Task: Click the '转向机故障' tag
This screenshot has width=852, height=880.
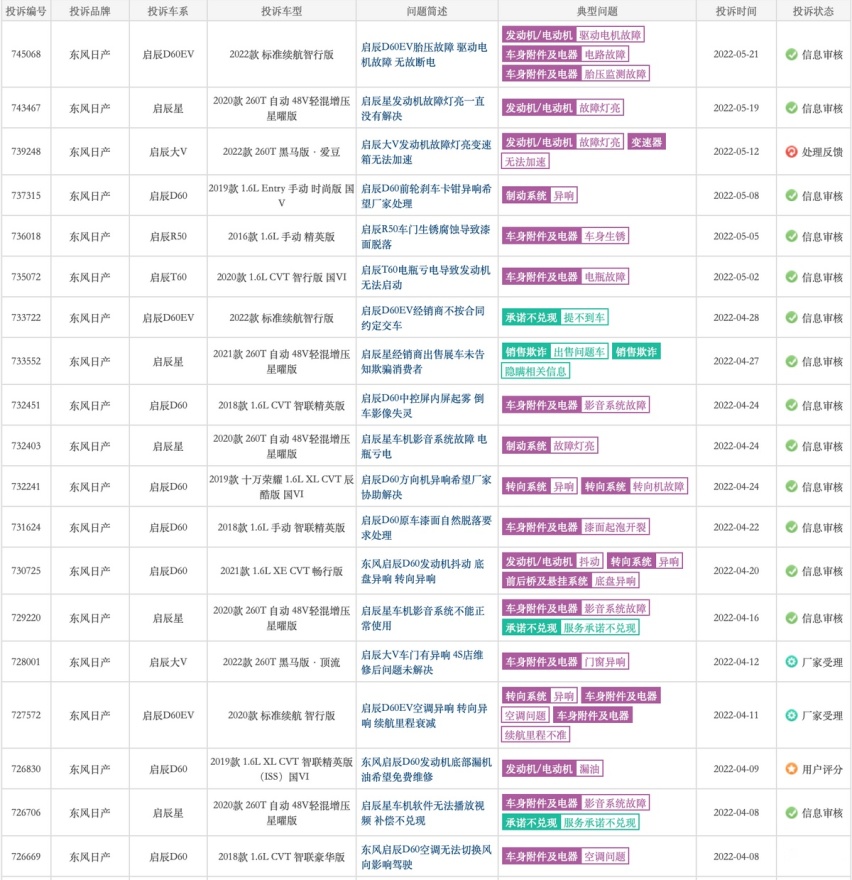Action: click(x=658, y=487)
